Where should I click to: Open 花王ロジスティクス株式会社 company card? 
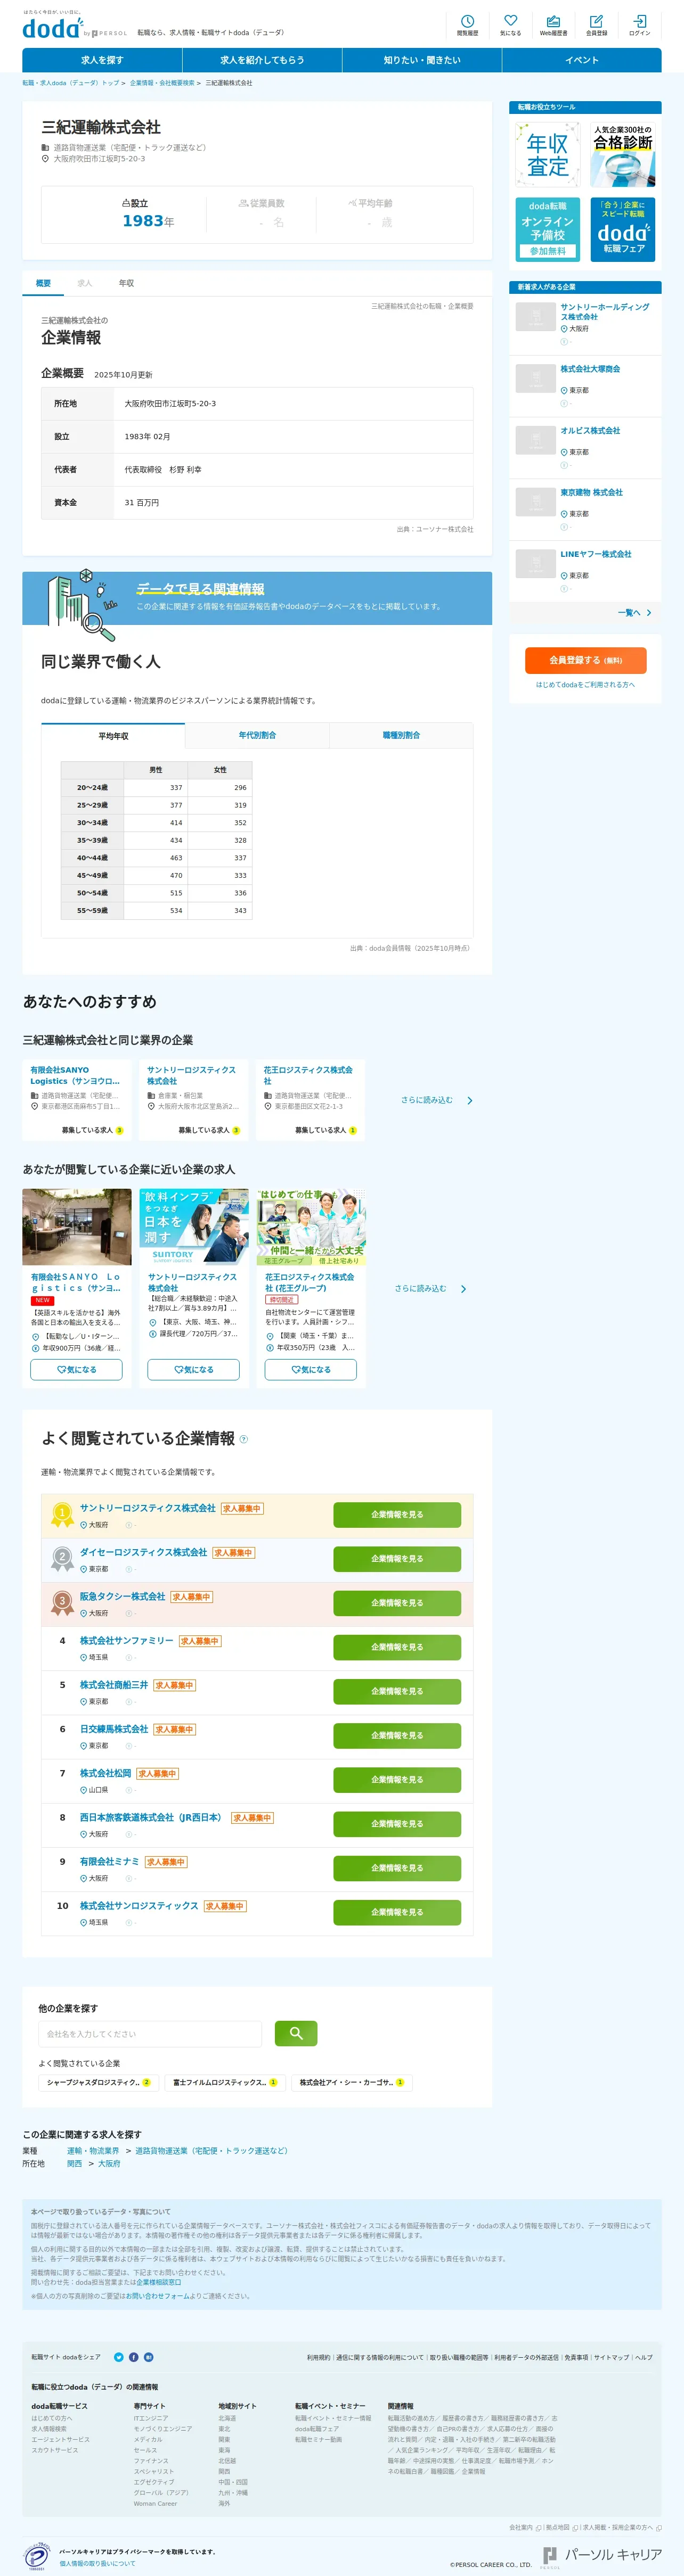(x=310, y=1100)
